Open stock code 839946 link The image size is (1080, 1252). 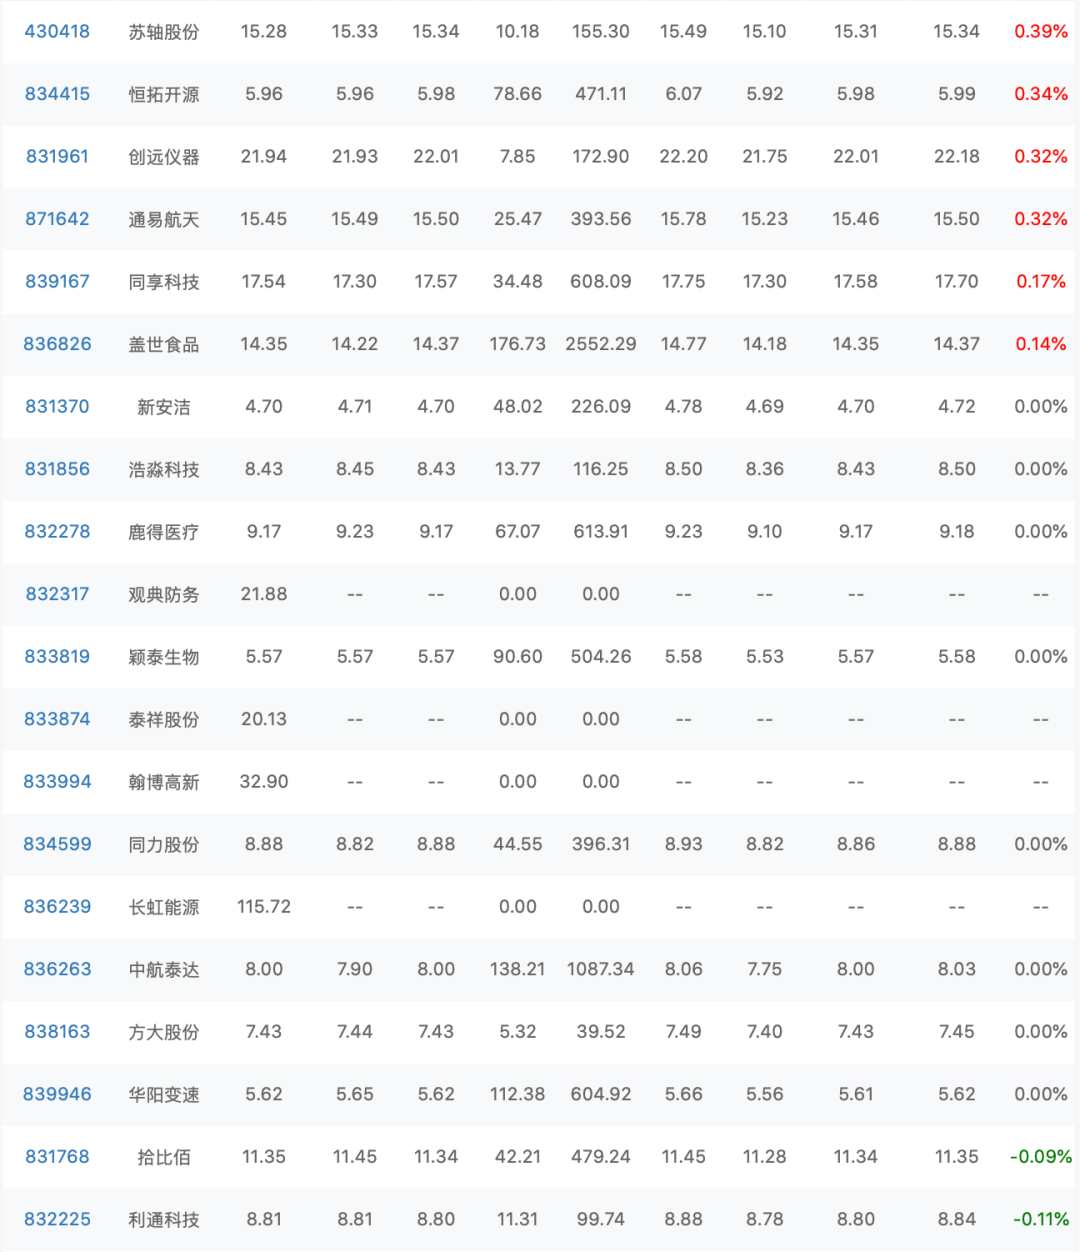coord(57,1094)
